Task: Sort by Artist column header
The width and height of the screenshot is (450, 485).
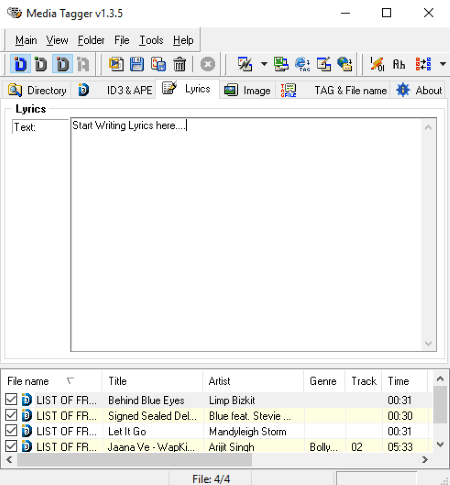Action: click(x=253, y=381)
